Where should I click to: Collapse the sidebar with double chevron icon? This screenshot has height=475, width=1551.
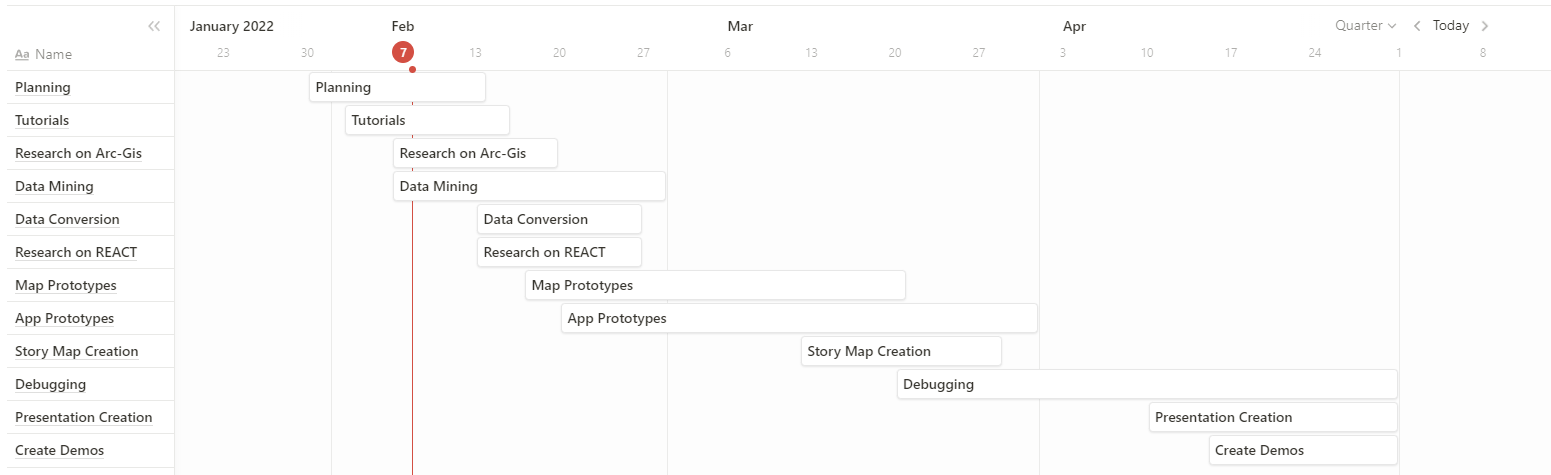(154, 26)
